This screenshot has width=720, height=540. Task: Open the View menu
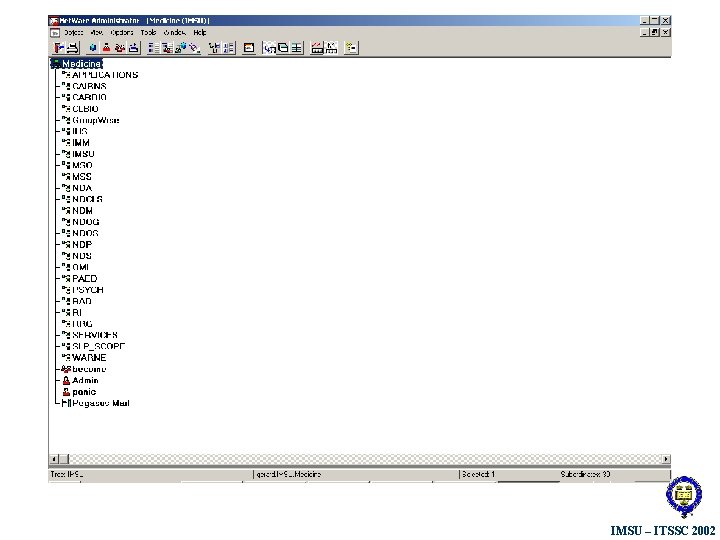(x=96, y=33)
